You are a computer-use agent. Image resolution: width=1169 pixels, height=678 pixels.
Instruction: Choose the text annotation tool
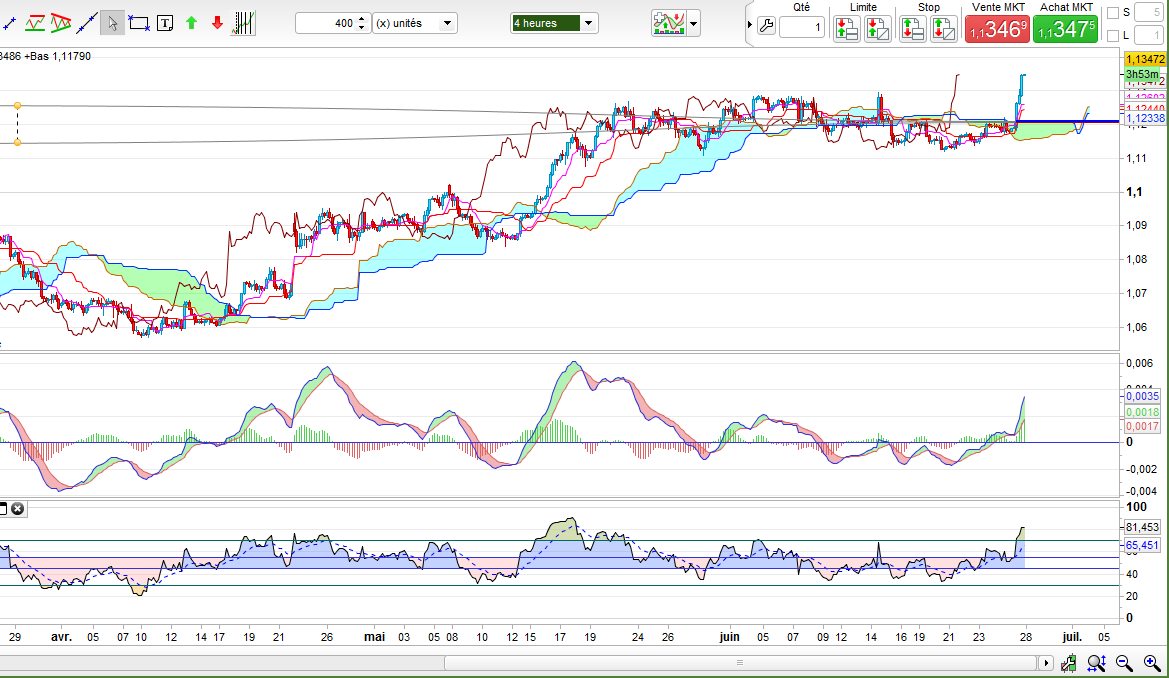pos(165,22)
